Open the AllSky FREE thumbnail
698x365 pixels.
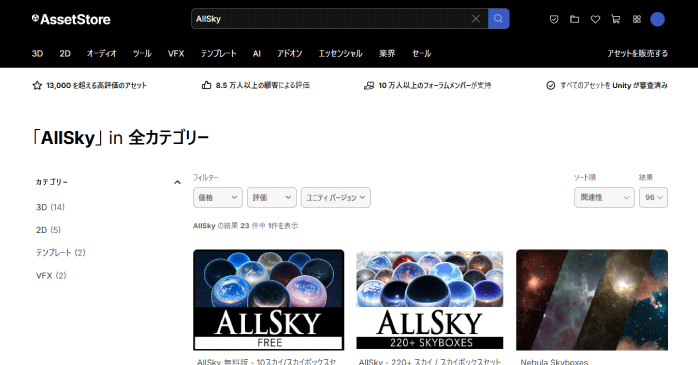point(268,300)
